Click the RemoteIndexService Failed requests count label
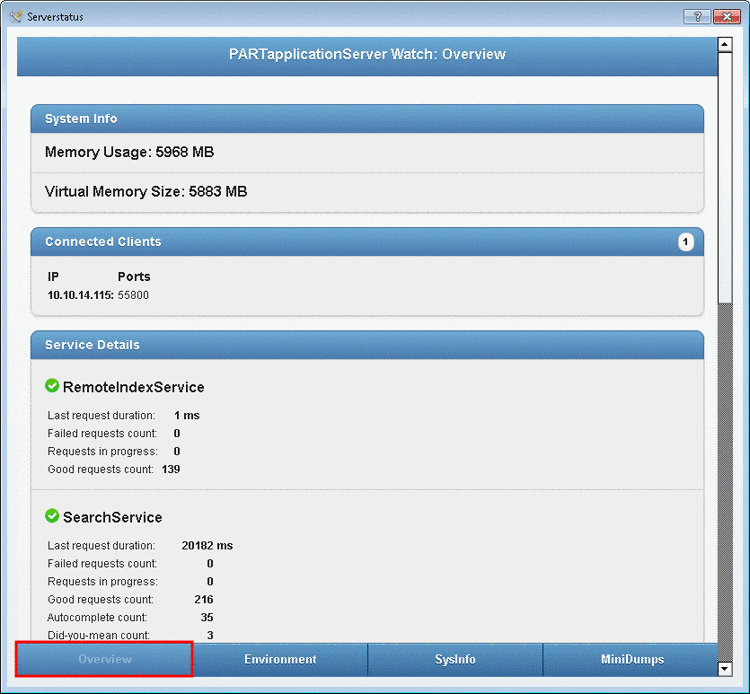This screenshot has height=694, width=750. click(x=102, y=433)
